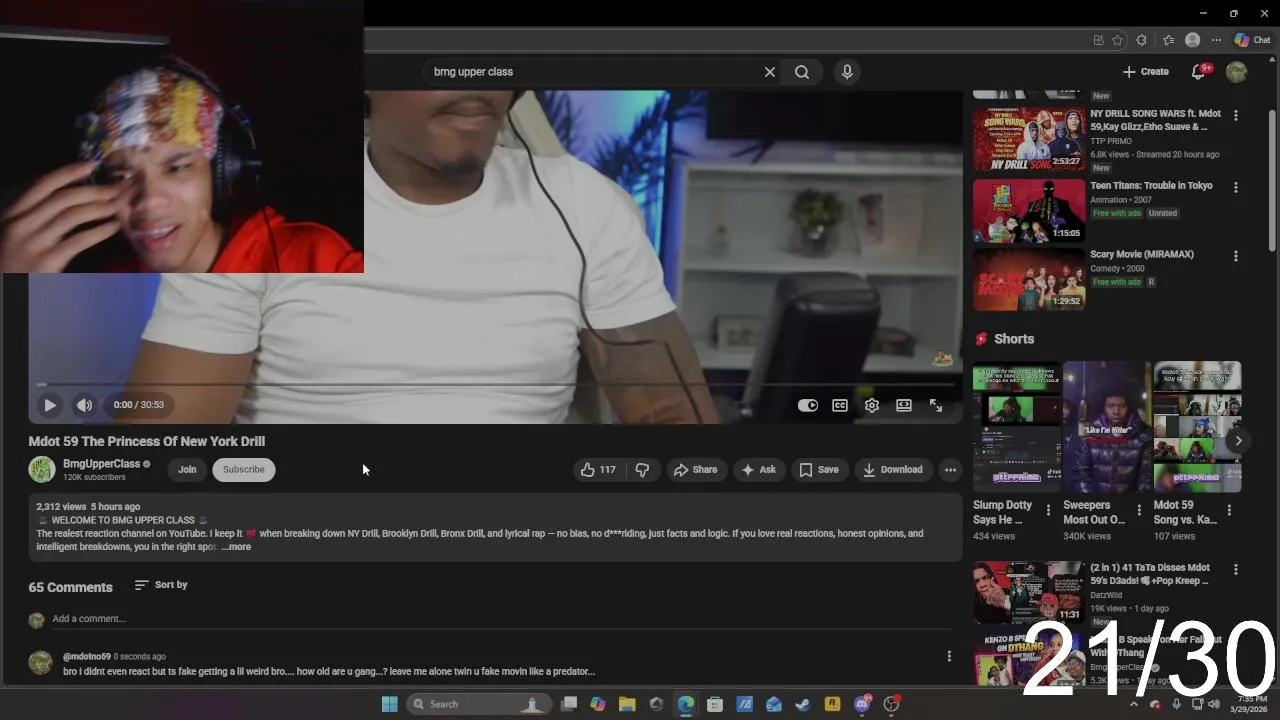Open Teen Titans: Trouble in Tokyo title
Viewport: 1280px width, 720px height.
pyautogui.click(x=1151, y=186)
